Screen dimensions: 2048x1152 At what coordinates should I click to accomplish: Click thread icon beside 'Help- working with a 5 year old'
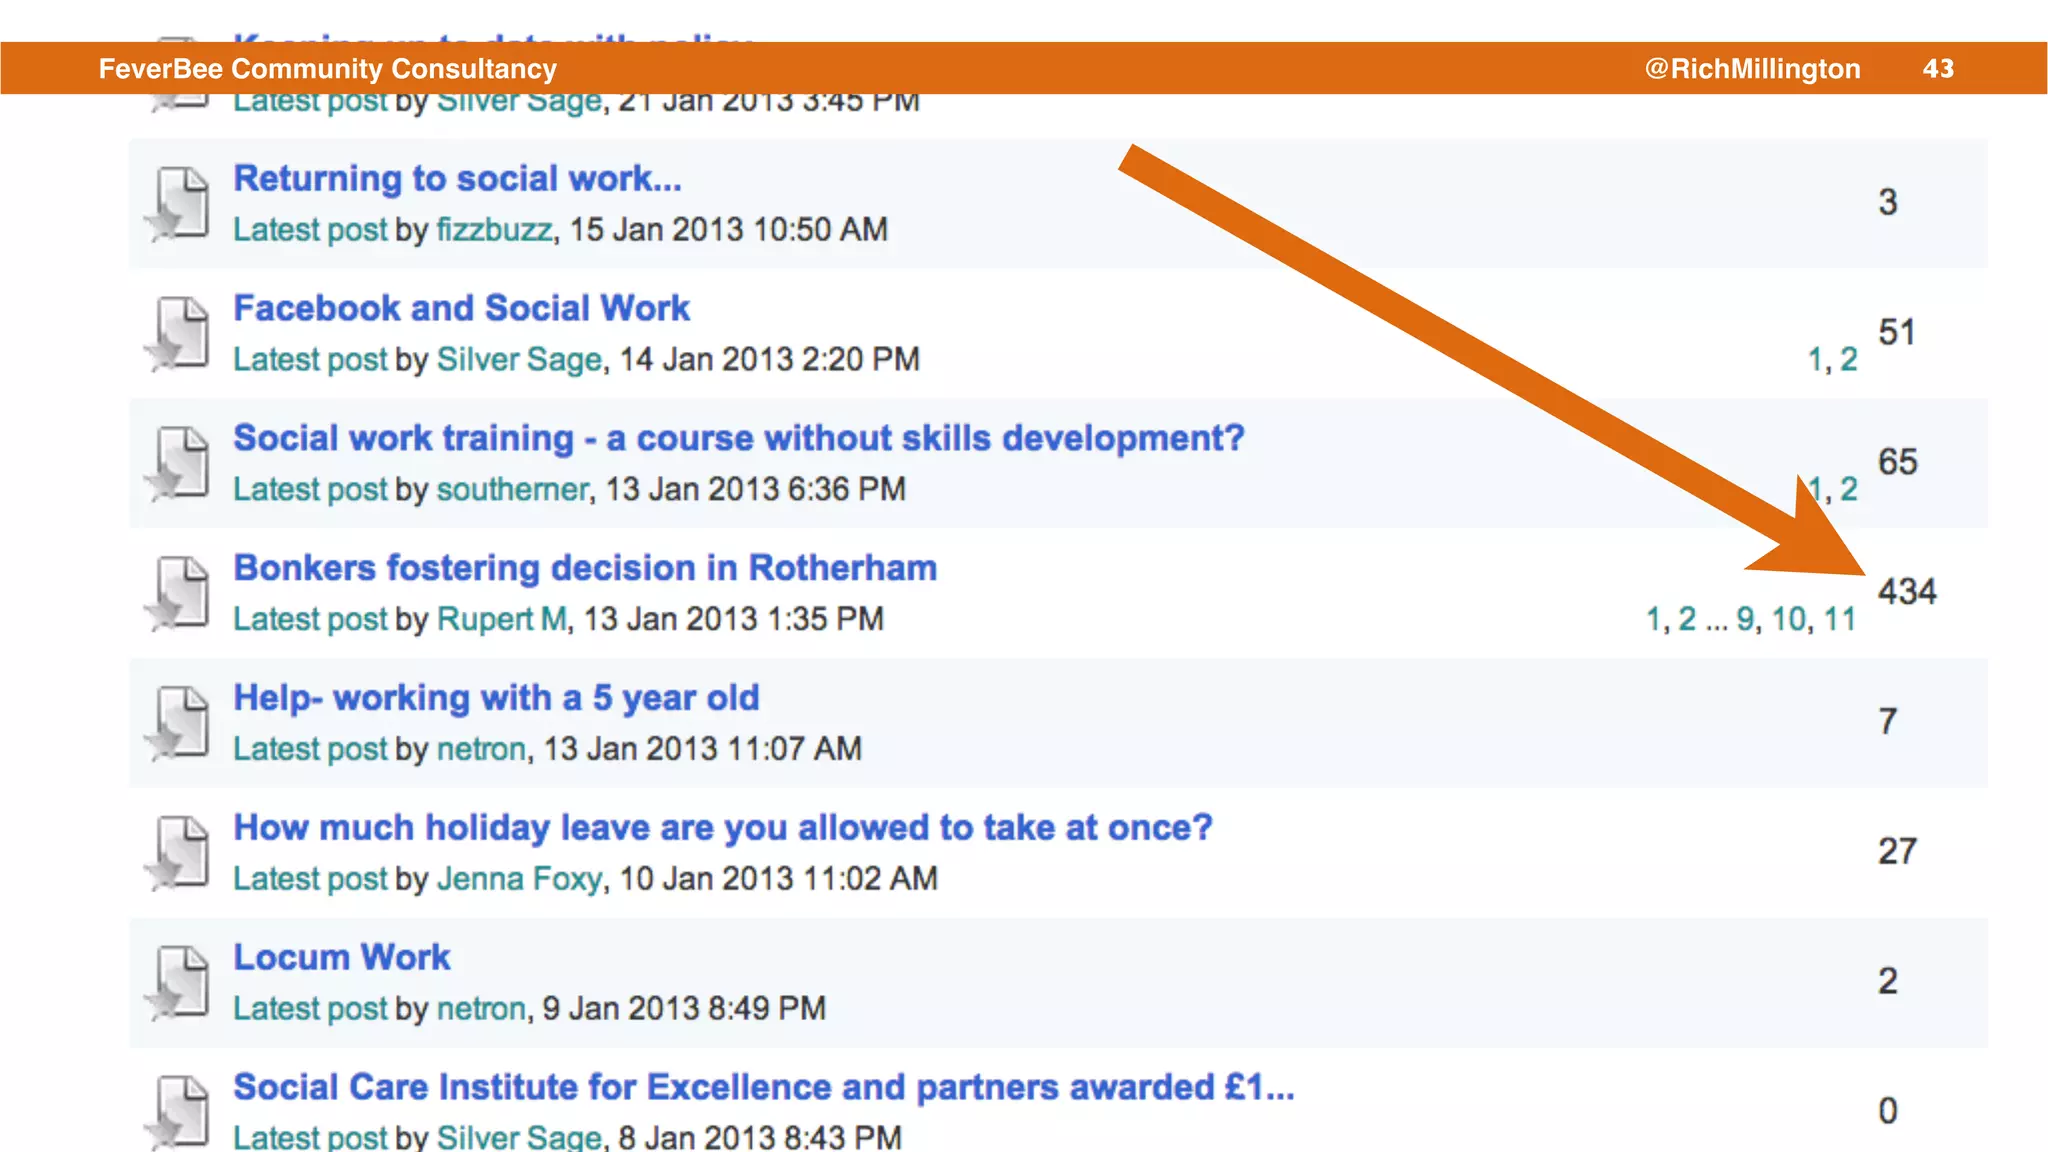[x=178, y=724]
